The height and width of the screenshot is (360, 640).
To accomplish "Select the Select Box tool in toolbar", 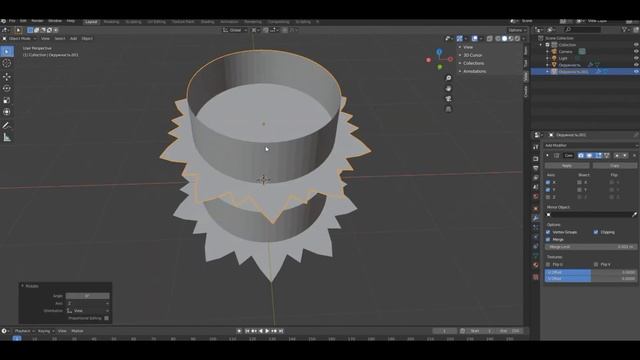I will pos(7,51).
